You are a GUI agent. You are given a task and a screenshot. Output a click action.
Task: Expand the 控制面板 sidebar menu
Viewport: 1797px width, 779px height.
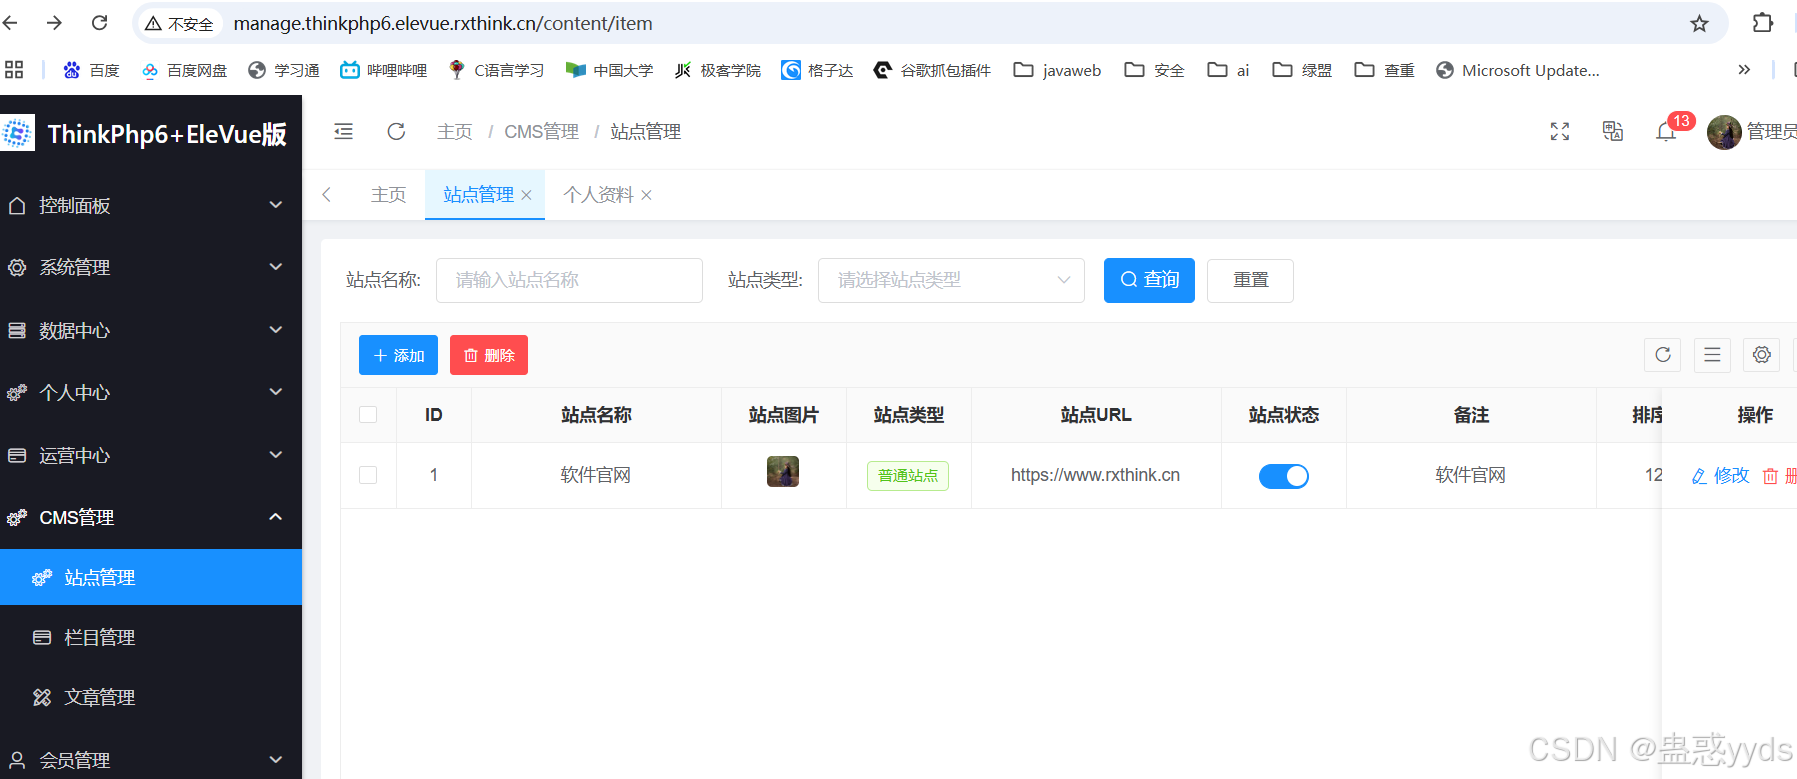[151, 205]
